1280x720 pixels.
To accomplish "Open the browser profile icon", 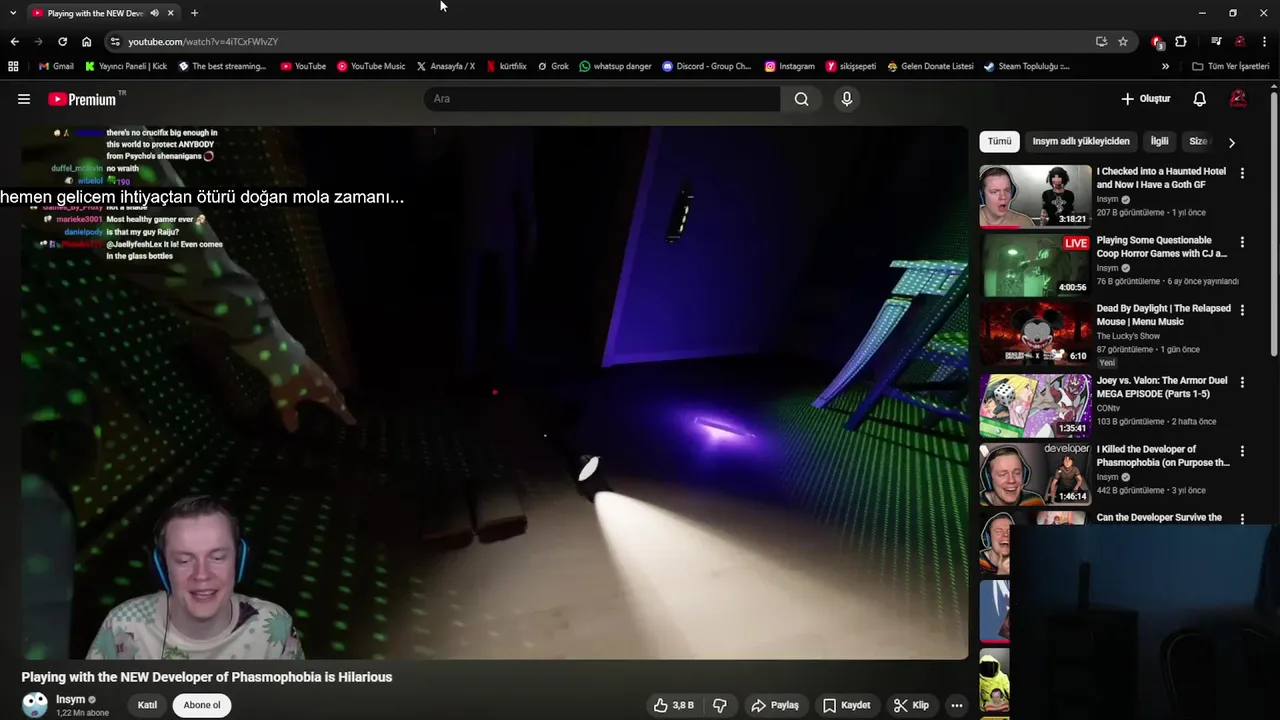I will click(x=1240, y=42).
